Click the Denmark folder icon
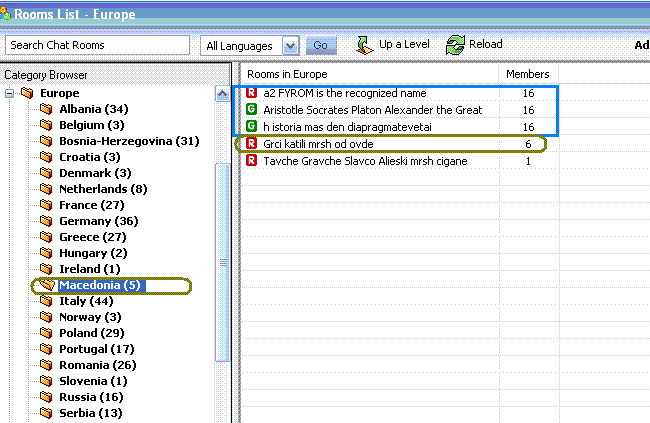The height and width of the screenshot is (423, 650). coord(46,173)
